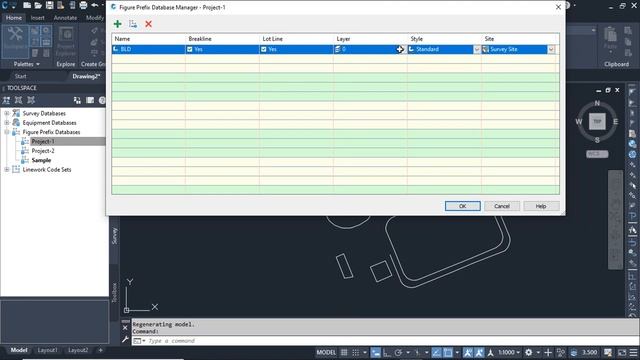The image size is (640, 360).
Task: Switch to the Model layout tab
Action: (19, 350)
